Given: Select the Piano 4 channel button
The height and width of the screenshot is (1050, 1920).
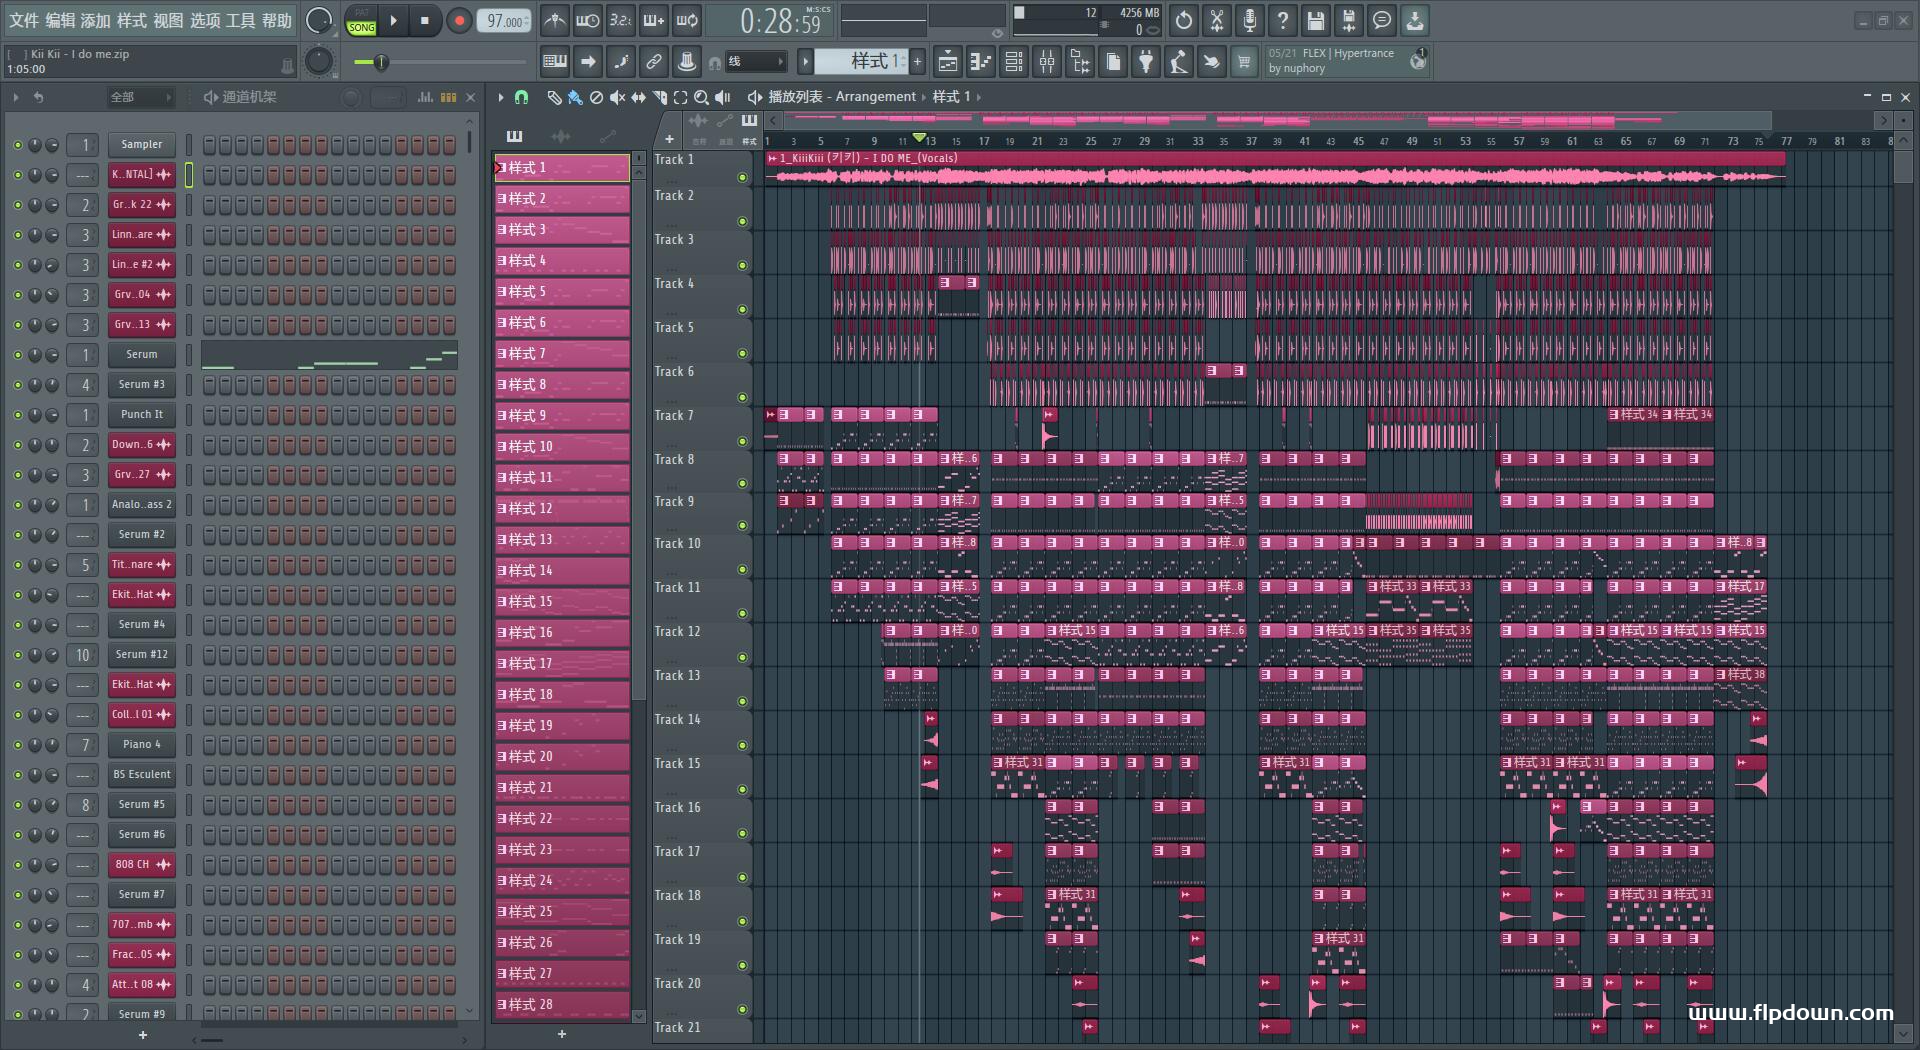Looking at the screenshot, I should [141, 745].
